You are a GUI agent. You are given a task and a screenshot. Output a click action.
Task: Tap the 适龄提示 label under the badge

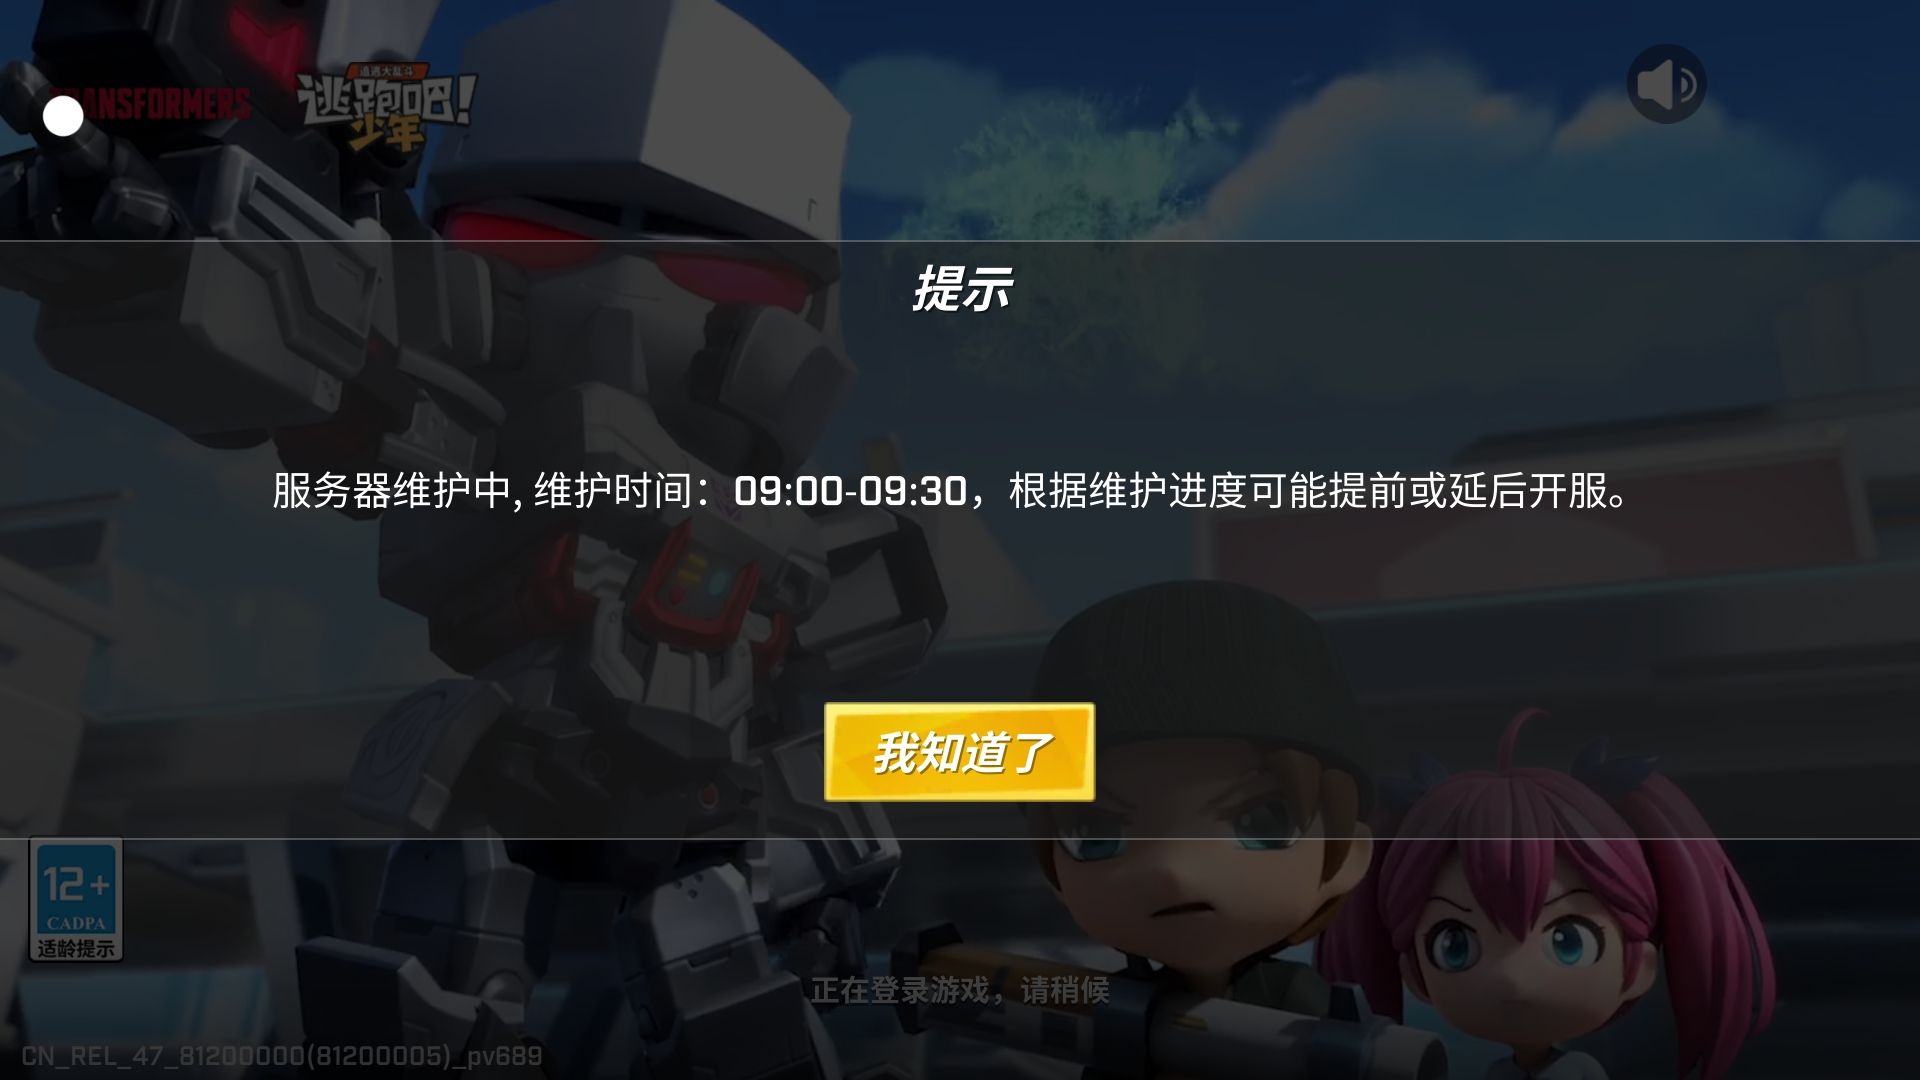point(76,948)
